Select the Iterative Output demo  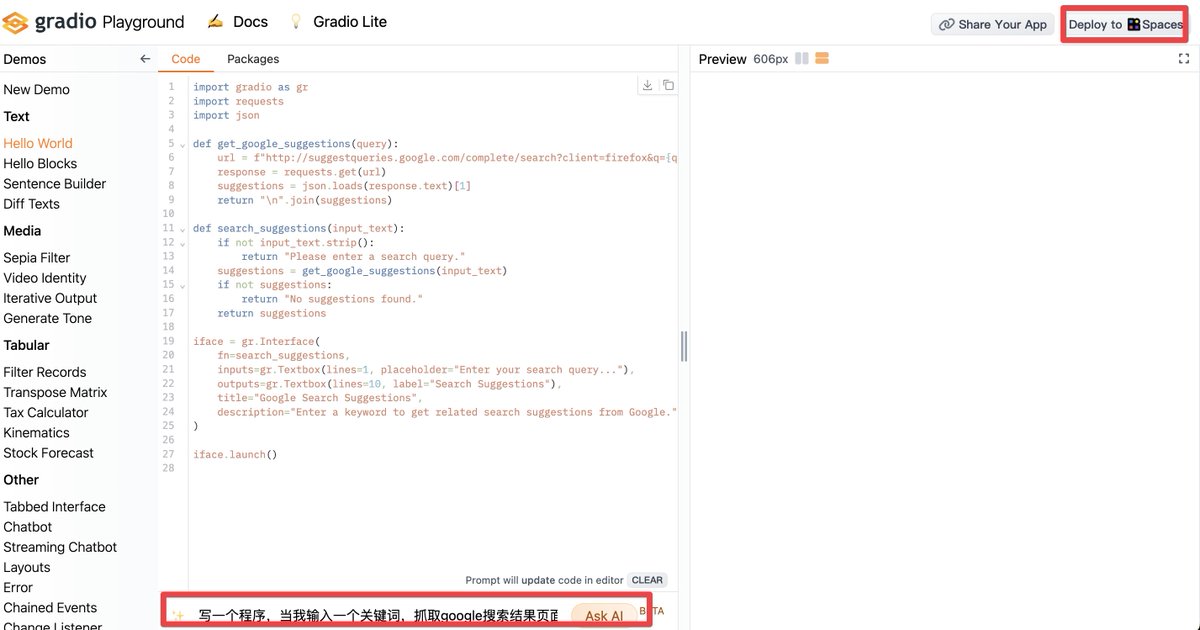pyautogui.click(x=50, y=297)
